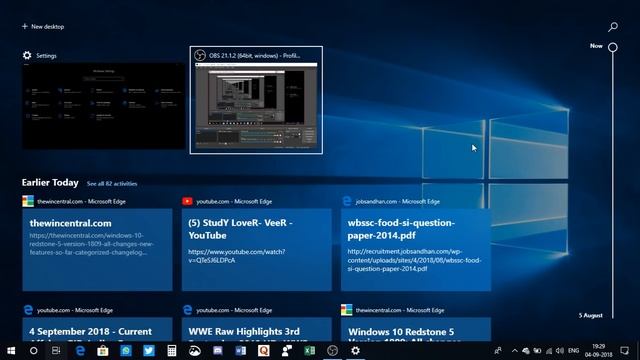Open WhatsApp from the taskbar

pyautogui.click(x=126, y=351)
